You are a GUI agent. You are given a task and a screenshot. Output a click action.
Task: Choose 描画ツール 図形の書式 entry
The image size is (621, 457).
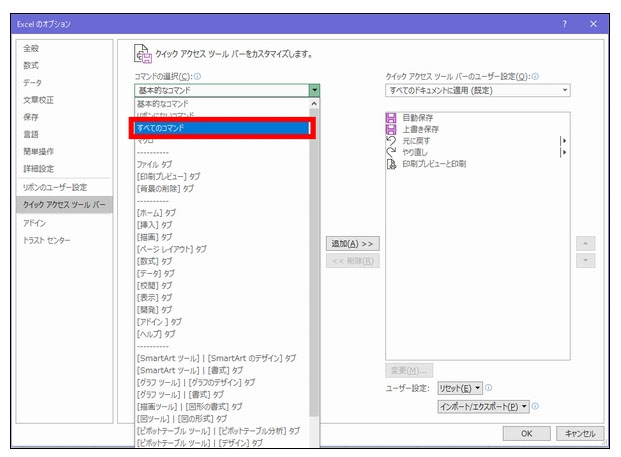pyautogui.click(x=222, y=407)
